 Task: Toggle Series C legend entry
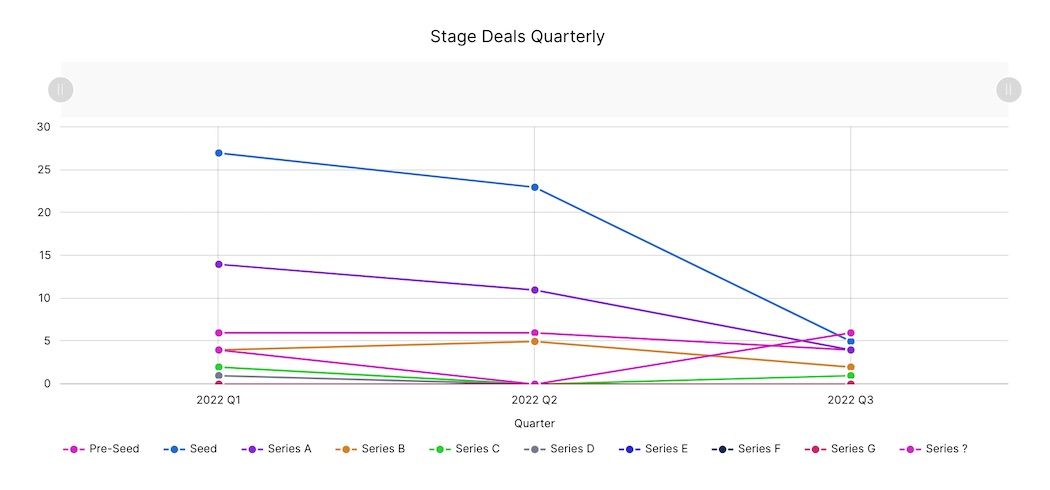(465, 449)
